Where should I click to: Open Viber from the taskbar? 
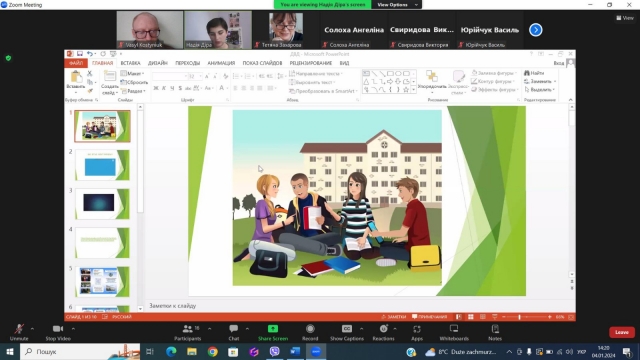(274, 351)
